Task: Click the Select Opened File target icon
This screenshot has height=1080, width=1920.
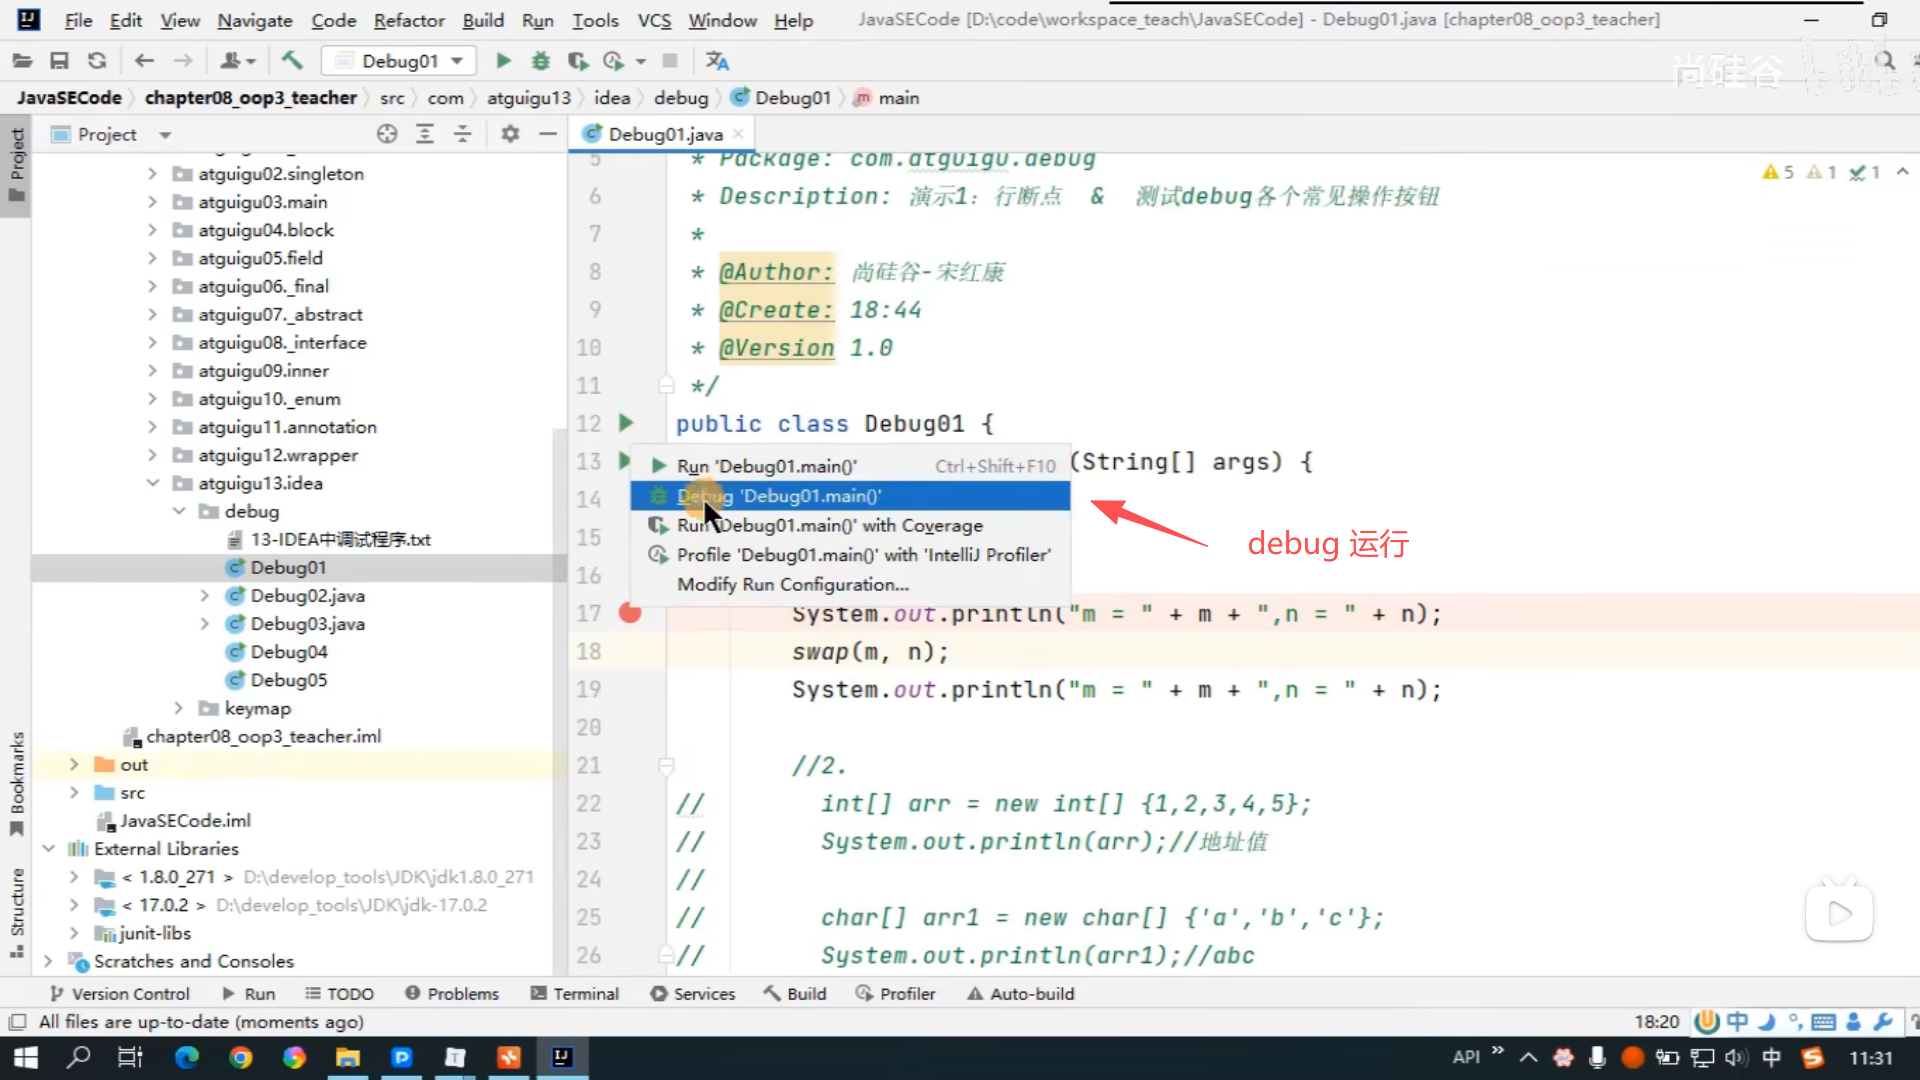Action: pyautogui.click(x=387, y=134)
